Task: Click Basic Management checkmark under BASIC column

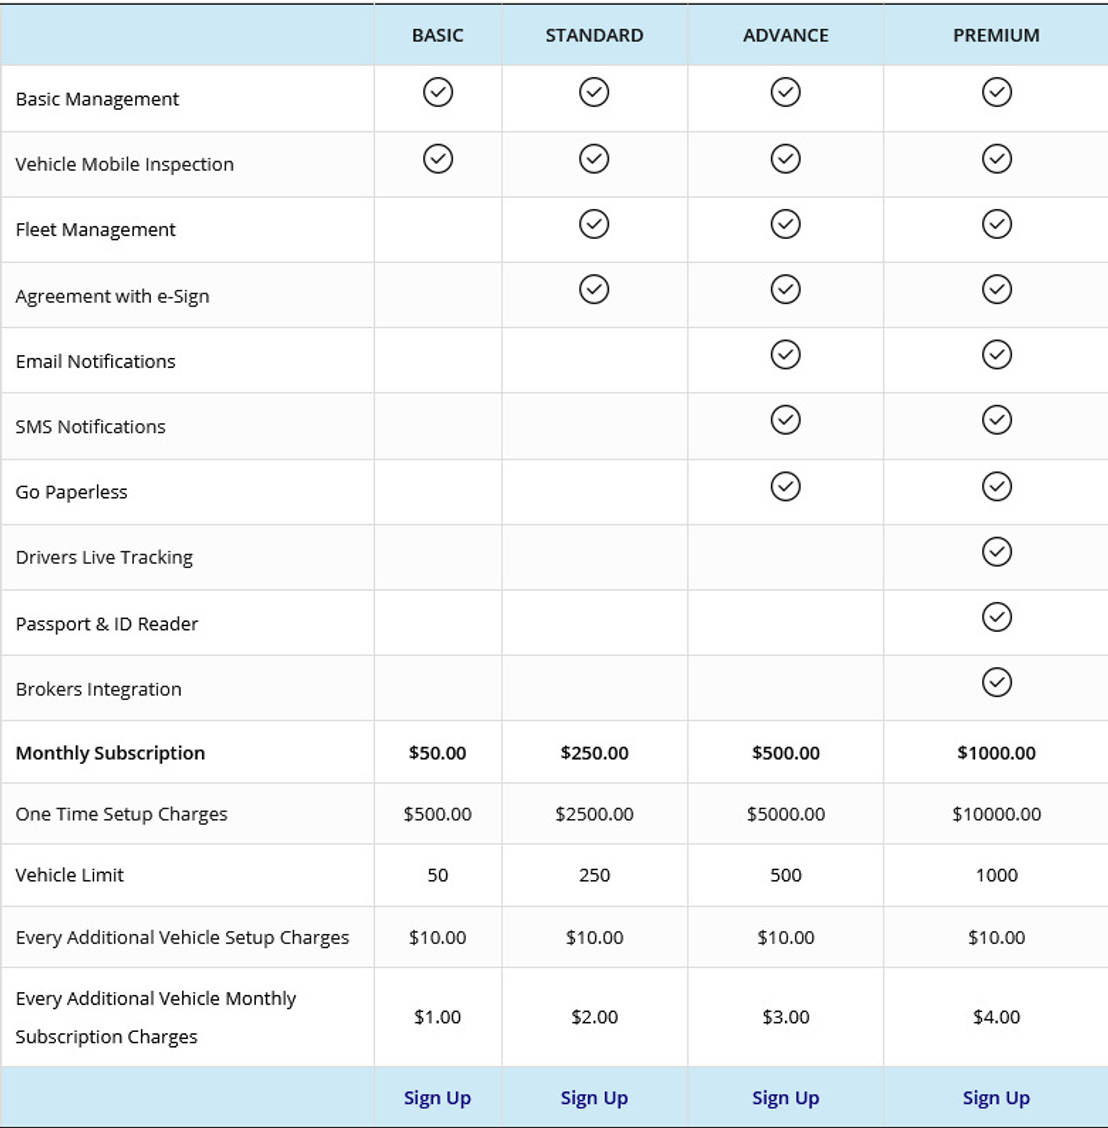Action: pos(437,92)
